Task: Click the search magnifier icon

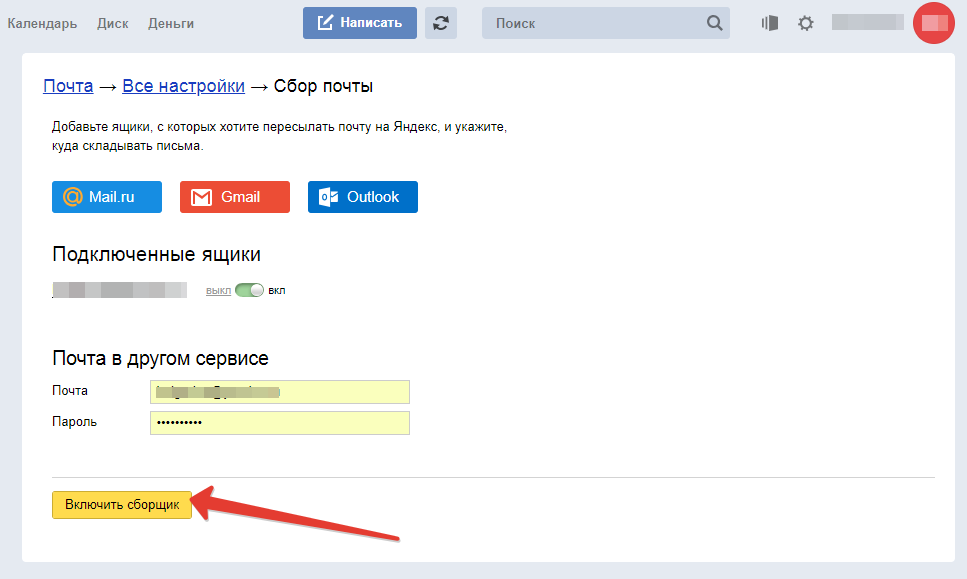Action: pos(714,23)
